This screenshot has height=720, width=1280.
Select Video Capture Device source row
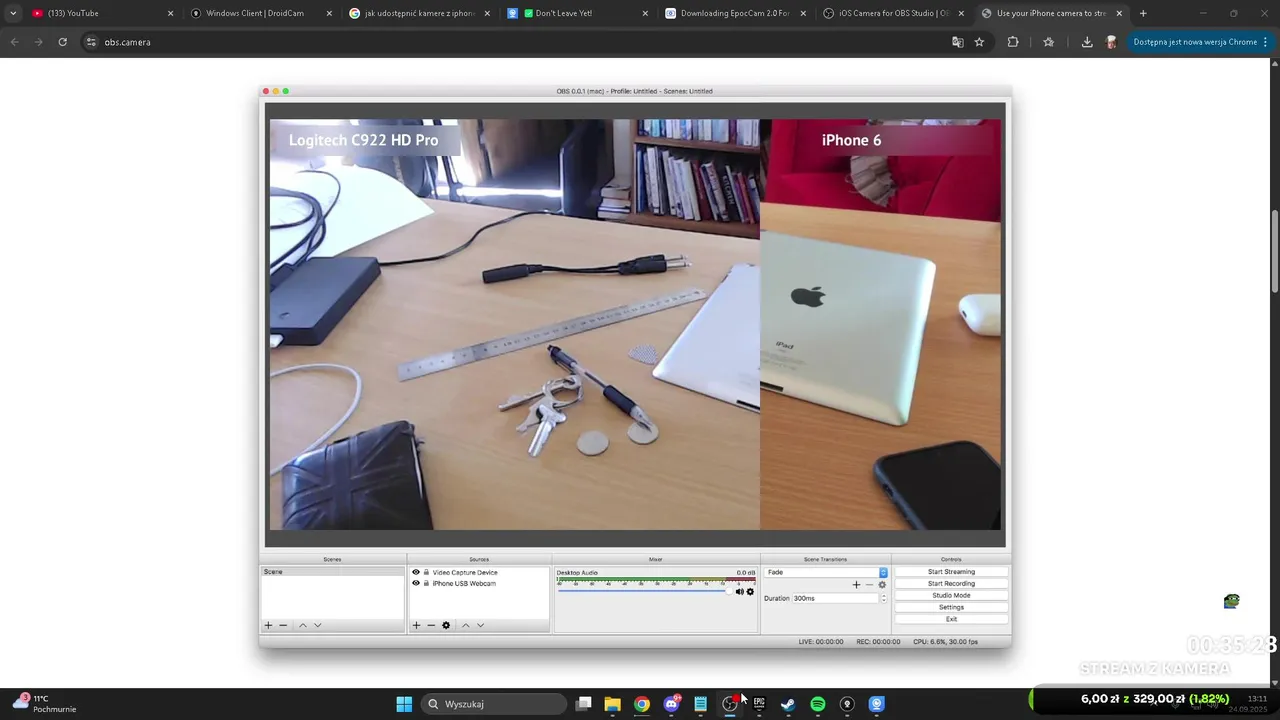pos(479,572)
